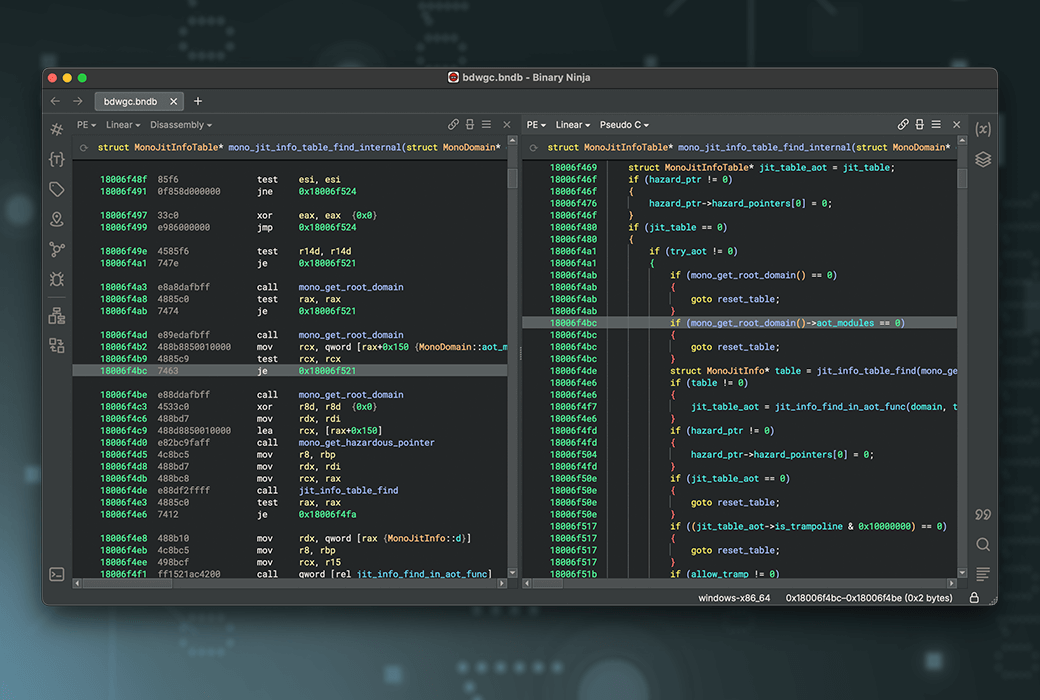Open the Debugger bug icon in sidebar
The height and width of the screenshot is (700, 1040).
57,279
